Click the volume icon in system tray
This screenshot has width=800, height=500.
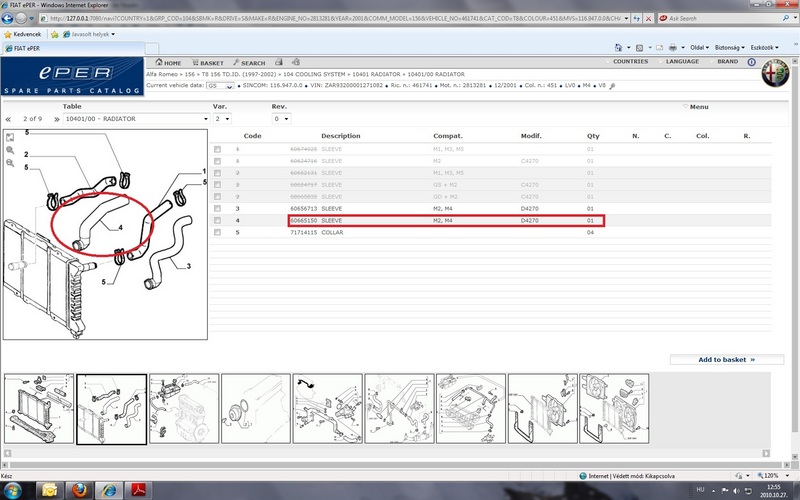tap(736, 491)
